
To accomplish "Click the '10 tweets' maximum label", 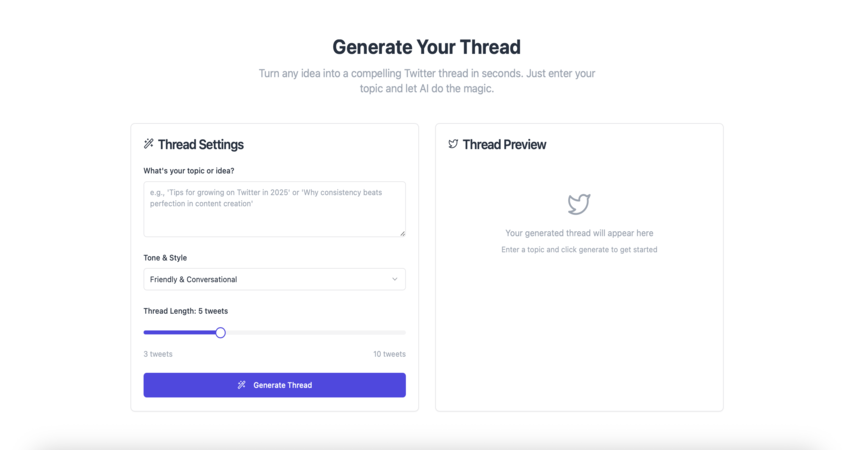I will [389, 354].
